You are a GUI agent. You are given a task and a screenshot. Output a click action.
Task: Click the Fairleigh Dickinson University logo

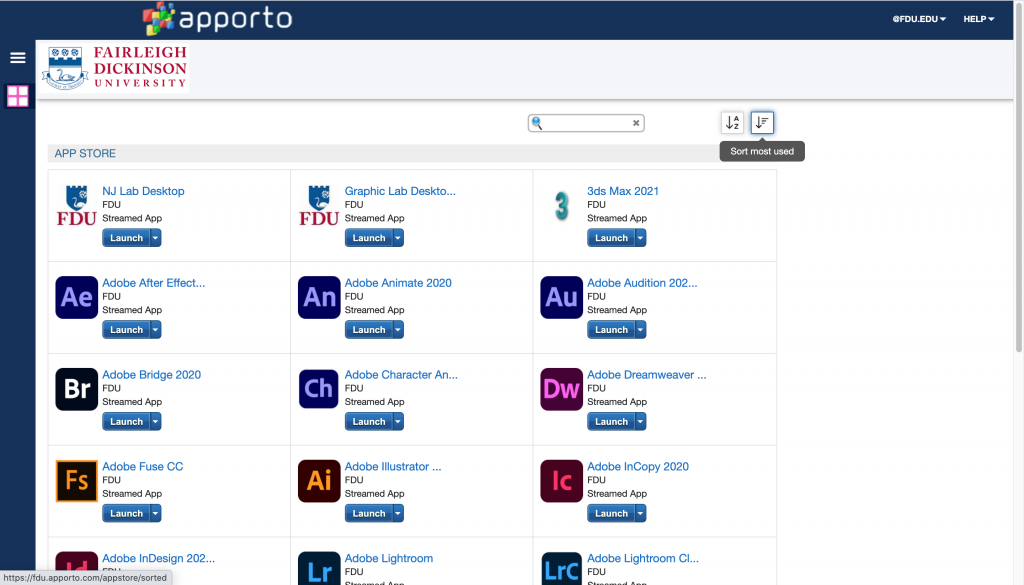[x=115, y=67]
